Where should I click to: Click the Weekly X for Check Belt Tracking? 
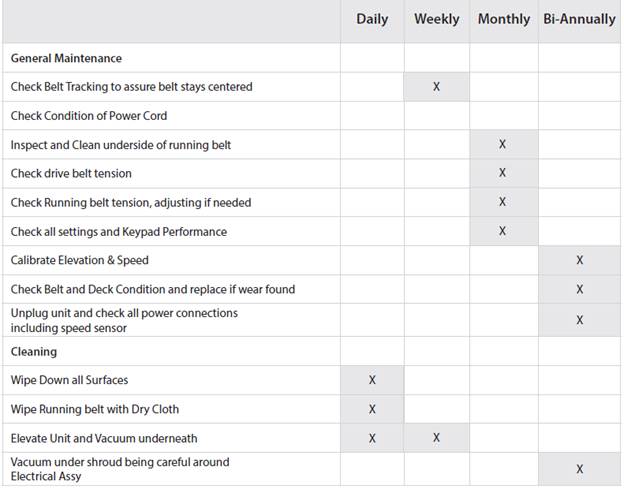[437, 87]
